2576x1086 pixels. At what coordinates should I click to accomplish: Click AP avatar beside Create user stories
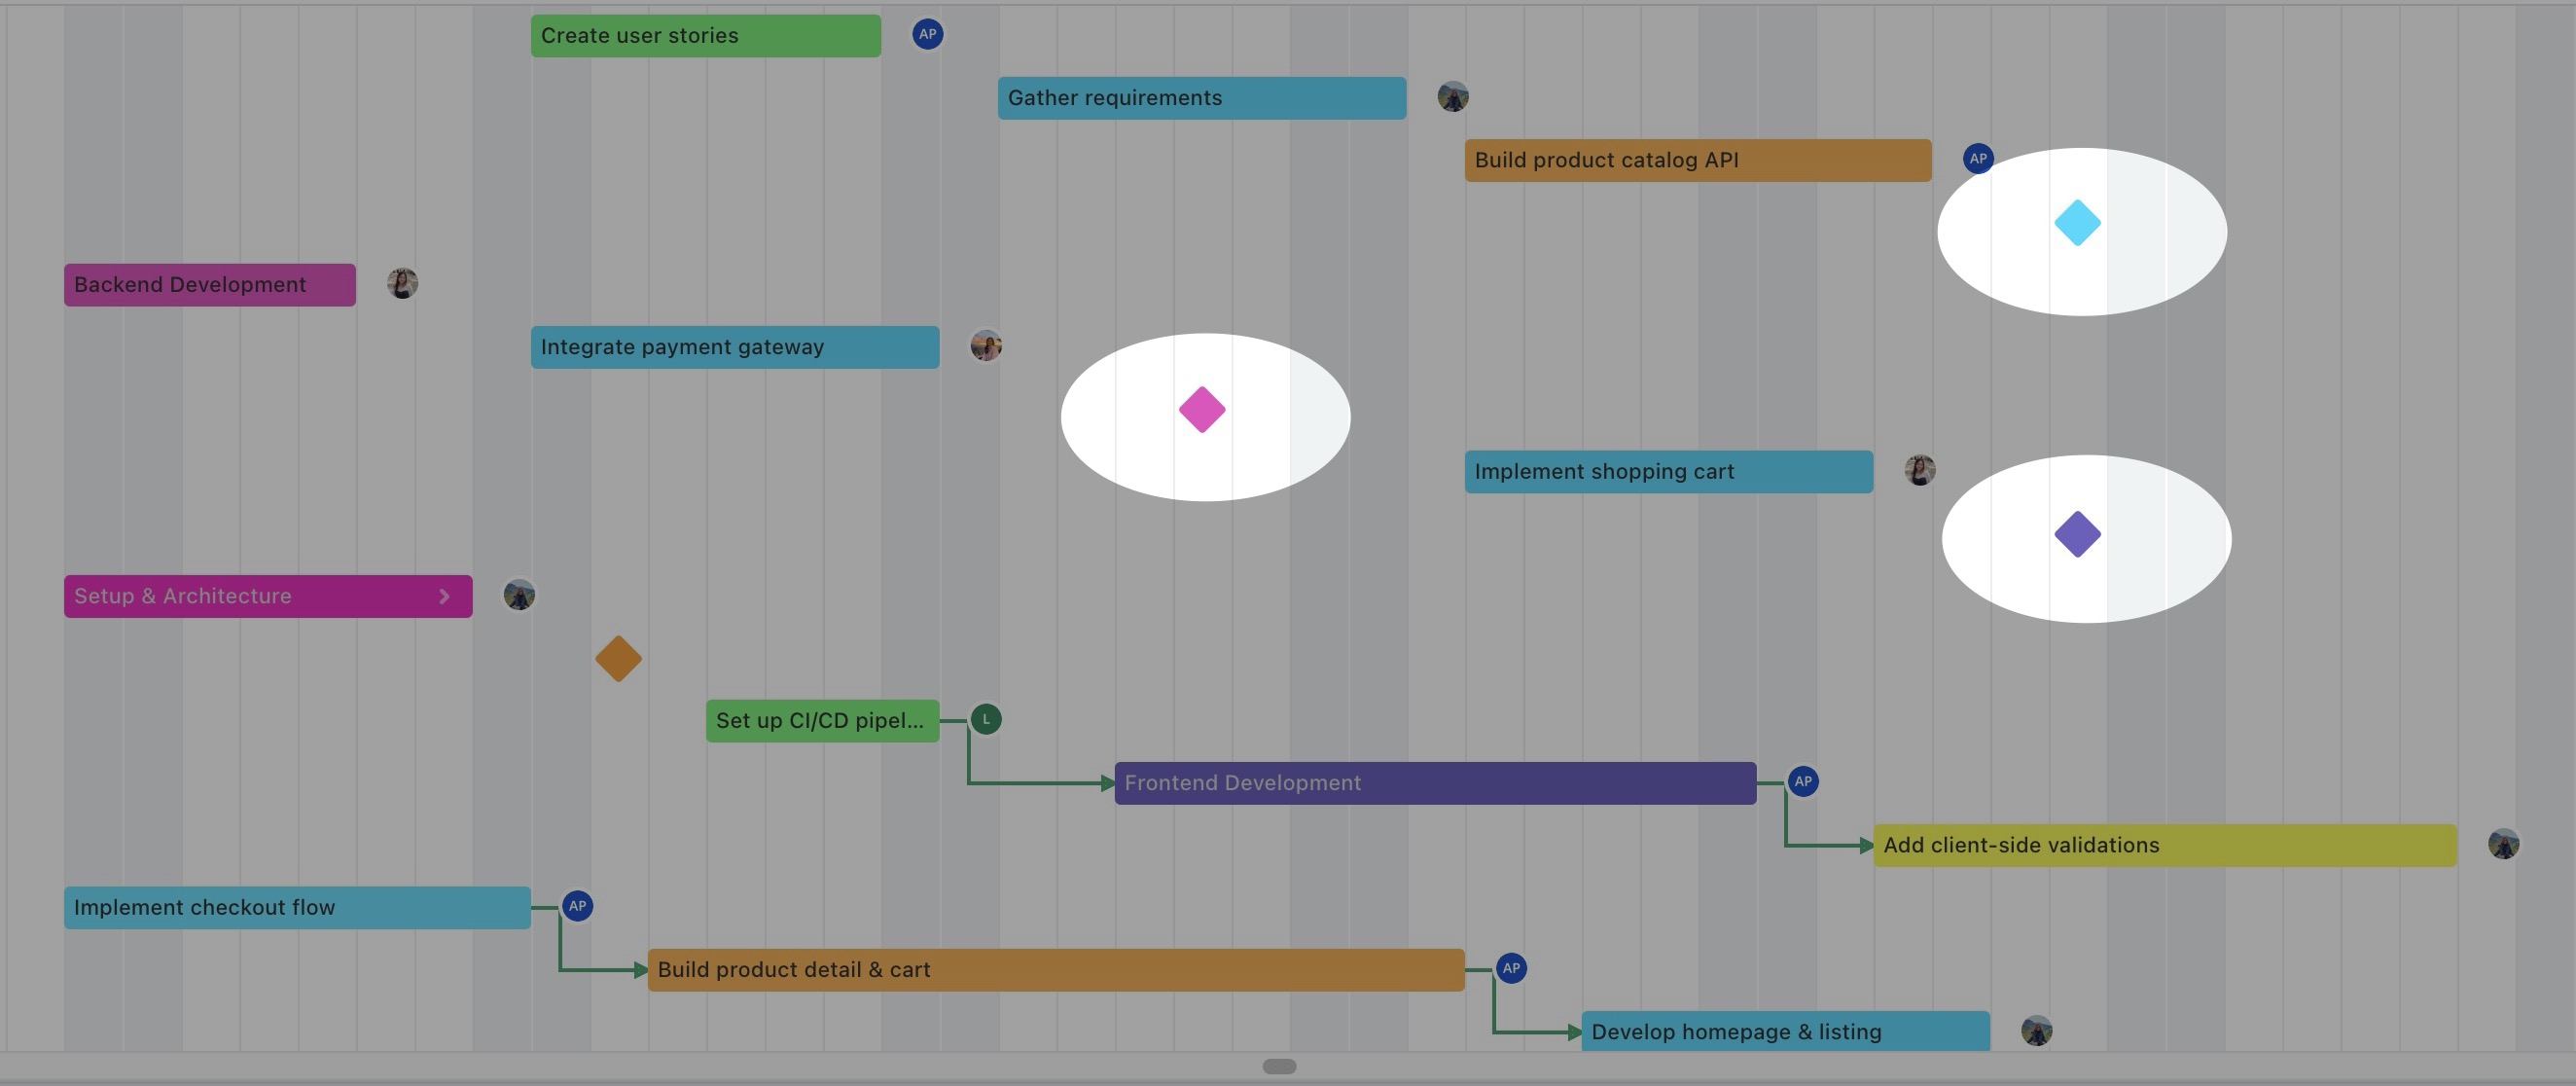click(x=927, y=35)
